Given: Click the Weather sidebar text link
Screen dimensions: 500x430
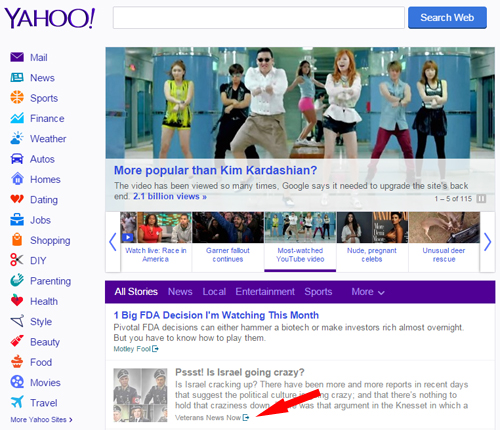Looking at the screenshot, I should click(48, 139).
